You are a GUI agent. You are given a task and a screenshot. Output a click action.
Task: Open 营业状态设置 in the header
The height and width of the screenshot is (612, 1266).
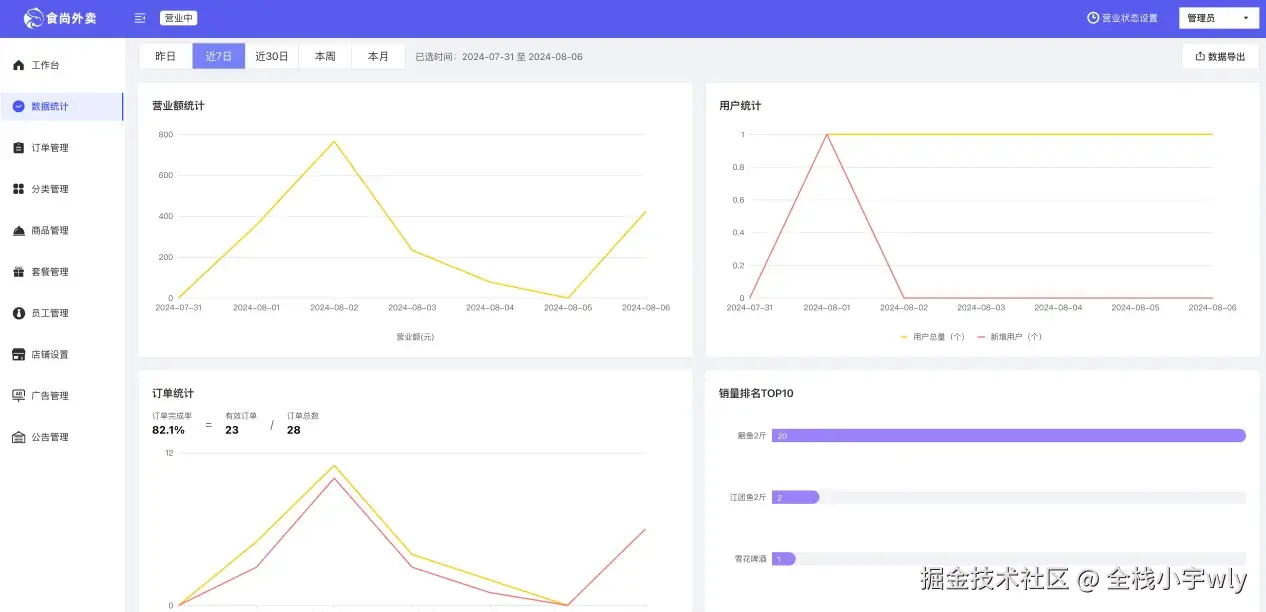tap(1122, 18)
